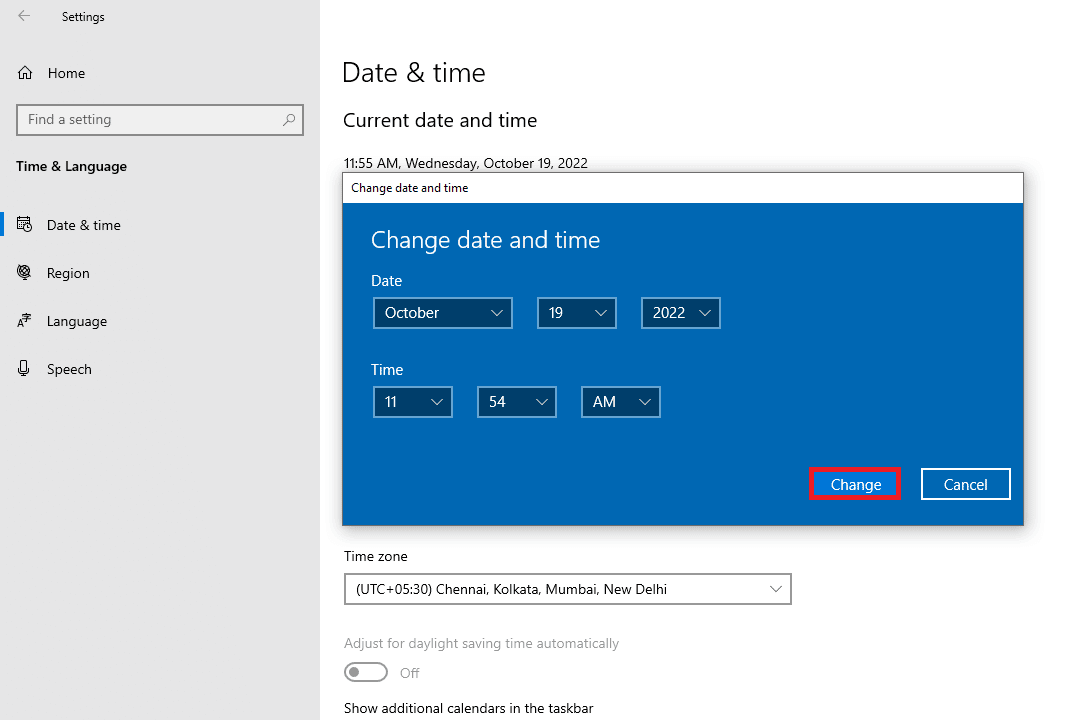The width and height of the screenshot is (1078, 720).
Task: Click the search magnifier in Find a setting
Action: (289, 119)
